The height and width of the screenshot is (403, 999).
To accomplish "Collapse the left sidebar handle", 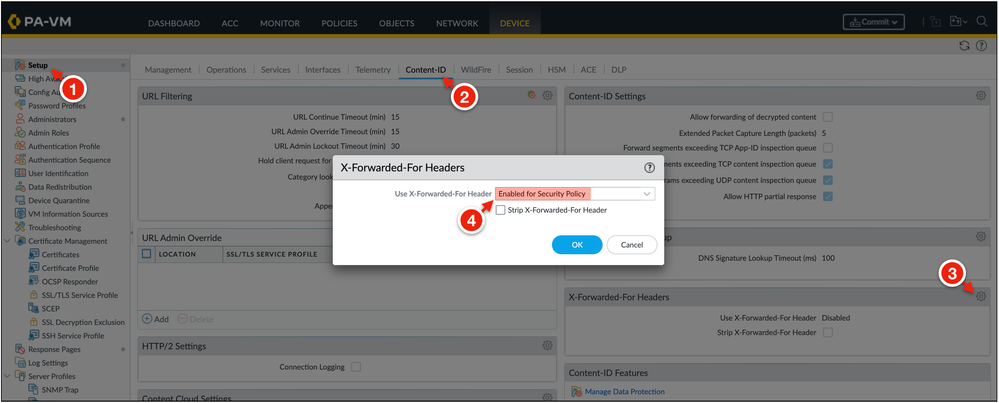I will 131,233.
